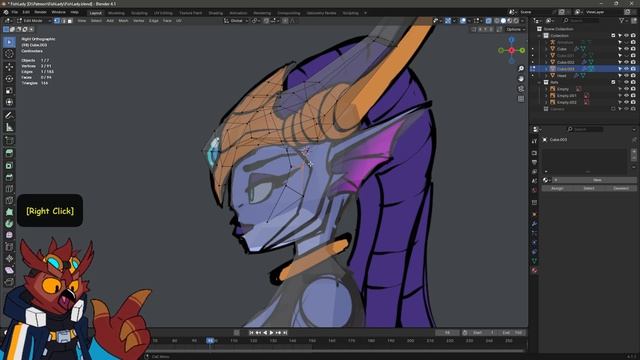Add a material slot with plus

tap(634, 151)
